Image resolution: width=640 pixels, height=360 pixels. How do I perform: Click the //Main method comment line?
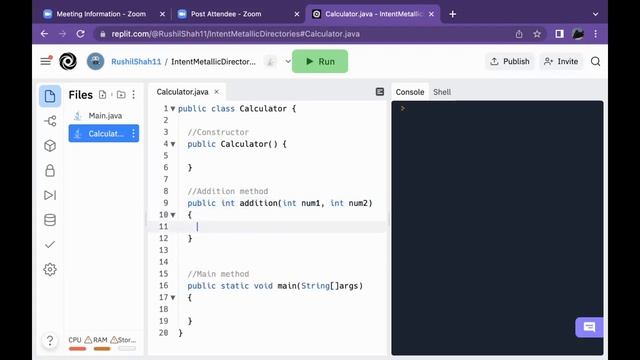click(218, 274)
